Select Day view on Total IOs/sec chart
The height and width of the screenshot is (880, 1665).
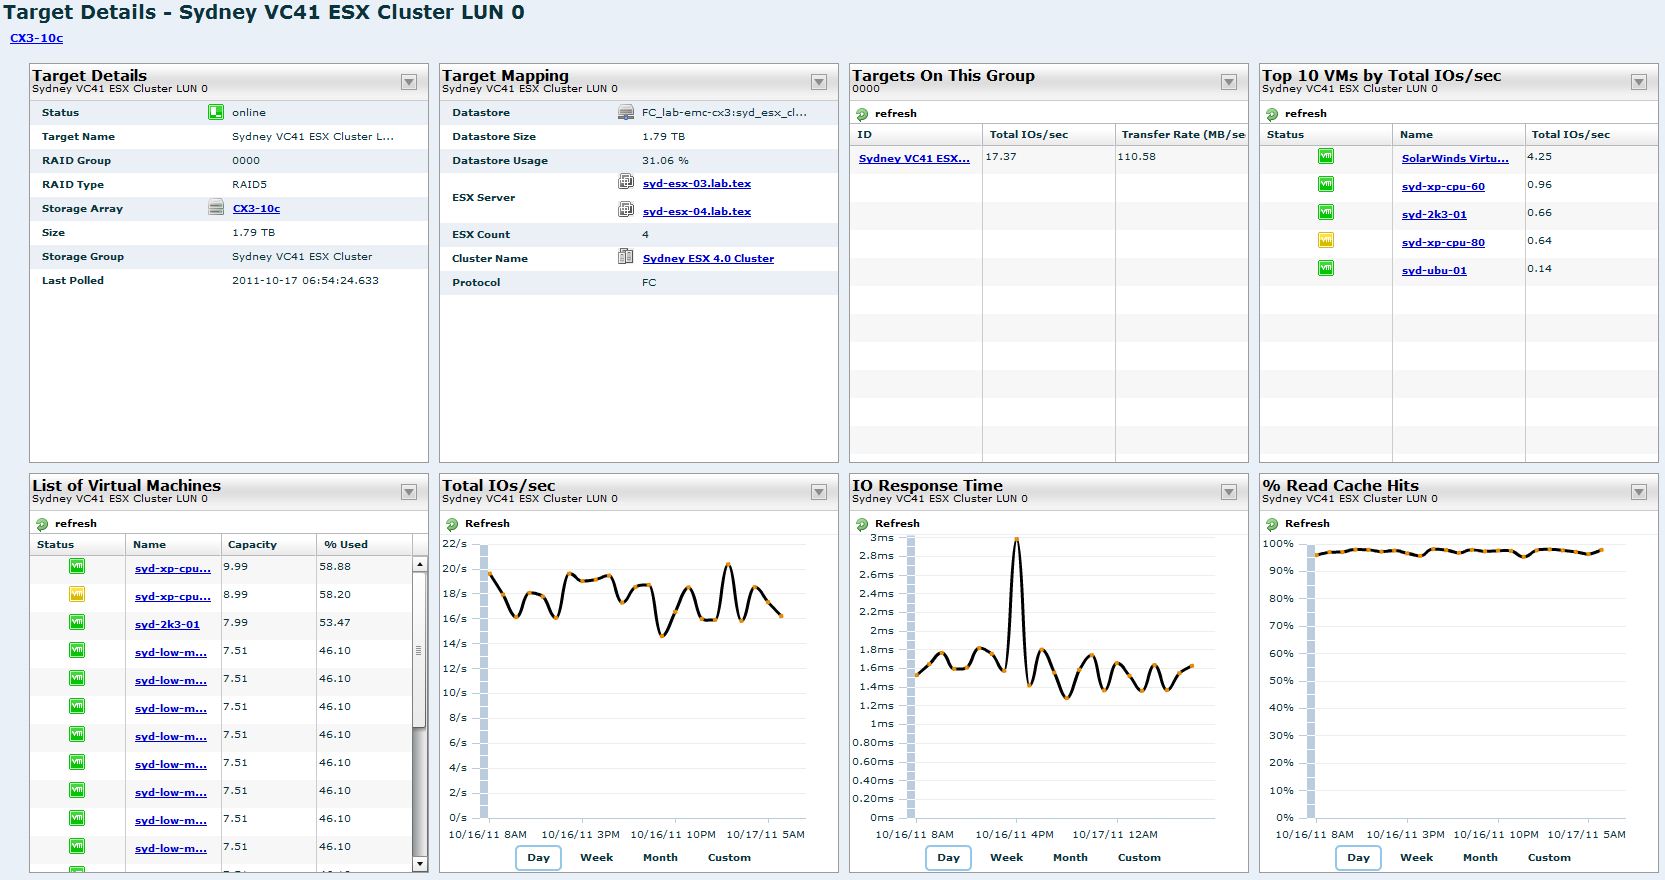click(539, 858)
